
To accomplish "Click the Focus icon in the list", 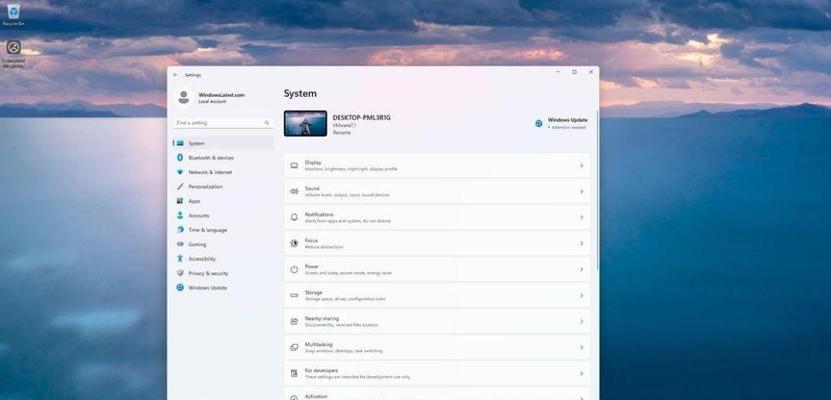I will click(x=294, y=243).
